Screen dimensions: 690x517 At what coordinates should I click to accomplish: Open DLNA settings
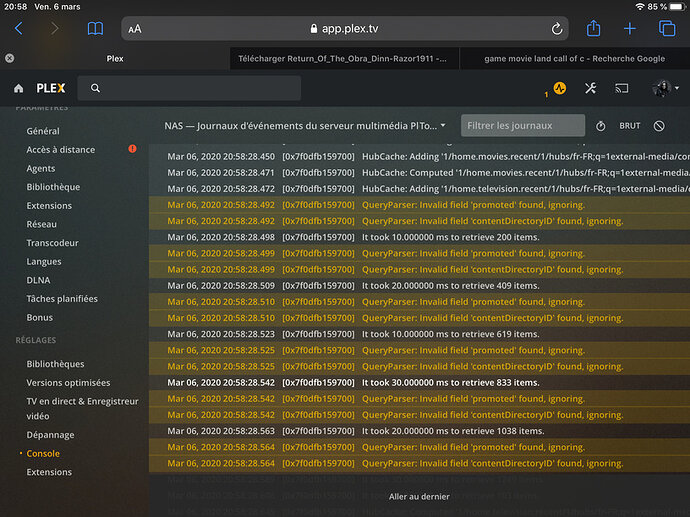click(38, 280)
